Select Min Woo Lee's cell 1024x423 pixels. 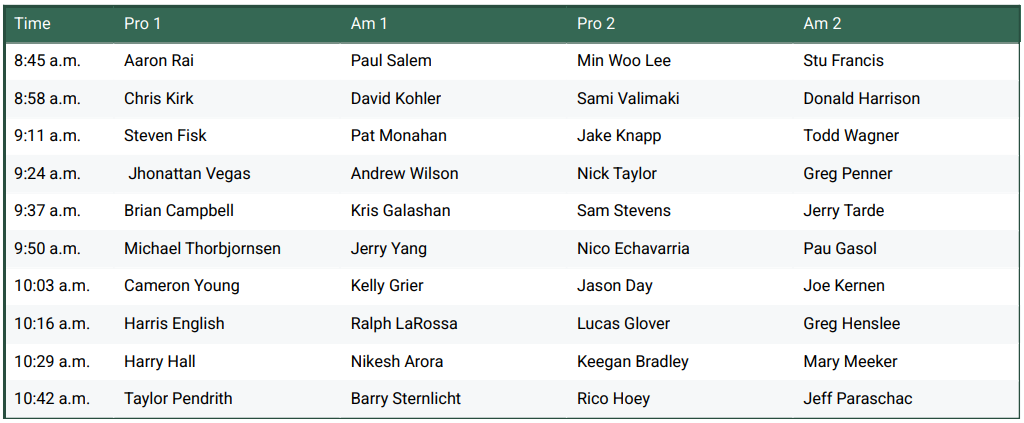(x=623, y=60)
